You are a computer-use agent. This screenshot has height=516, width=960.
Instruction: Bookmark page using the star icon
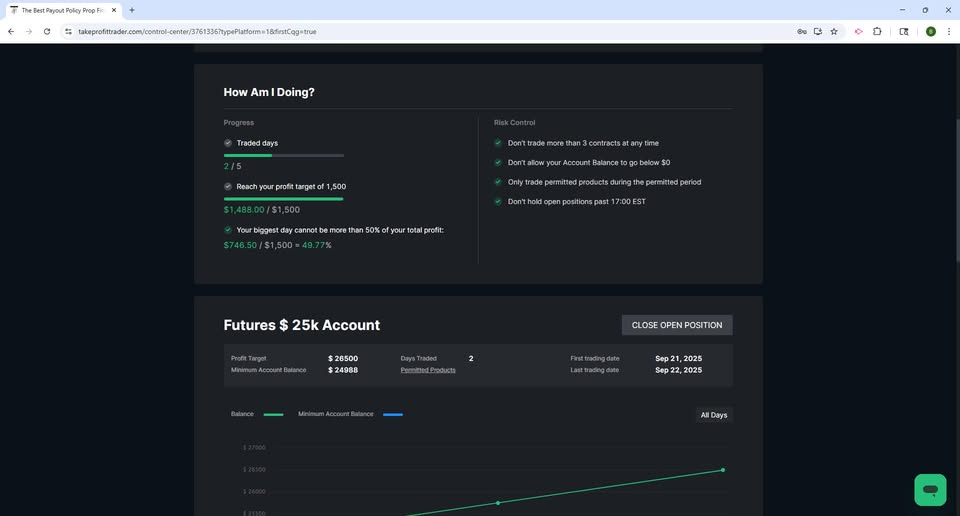tap(834, 31)
